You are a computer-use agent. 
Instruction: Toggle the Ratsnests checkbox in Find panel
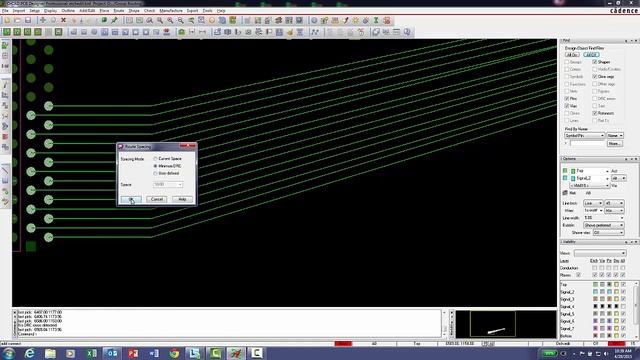595,113
